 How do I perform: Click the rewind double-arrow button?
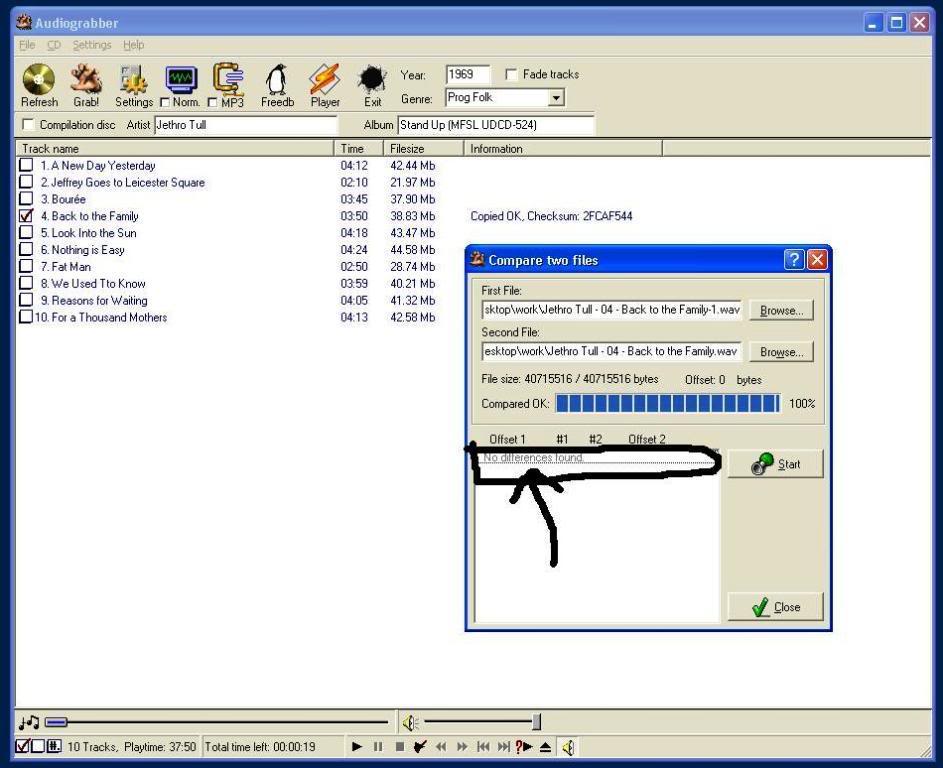click(x=441, y=746)
